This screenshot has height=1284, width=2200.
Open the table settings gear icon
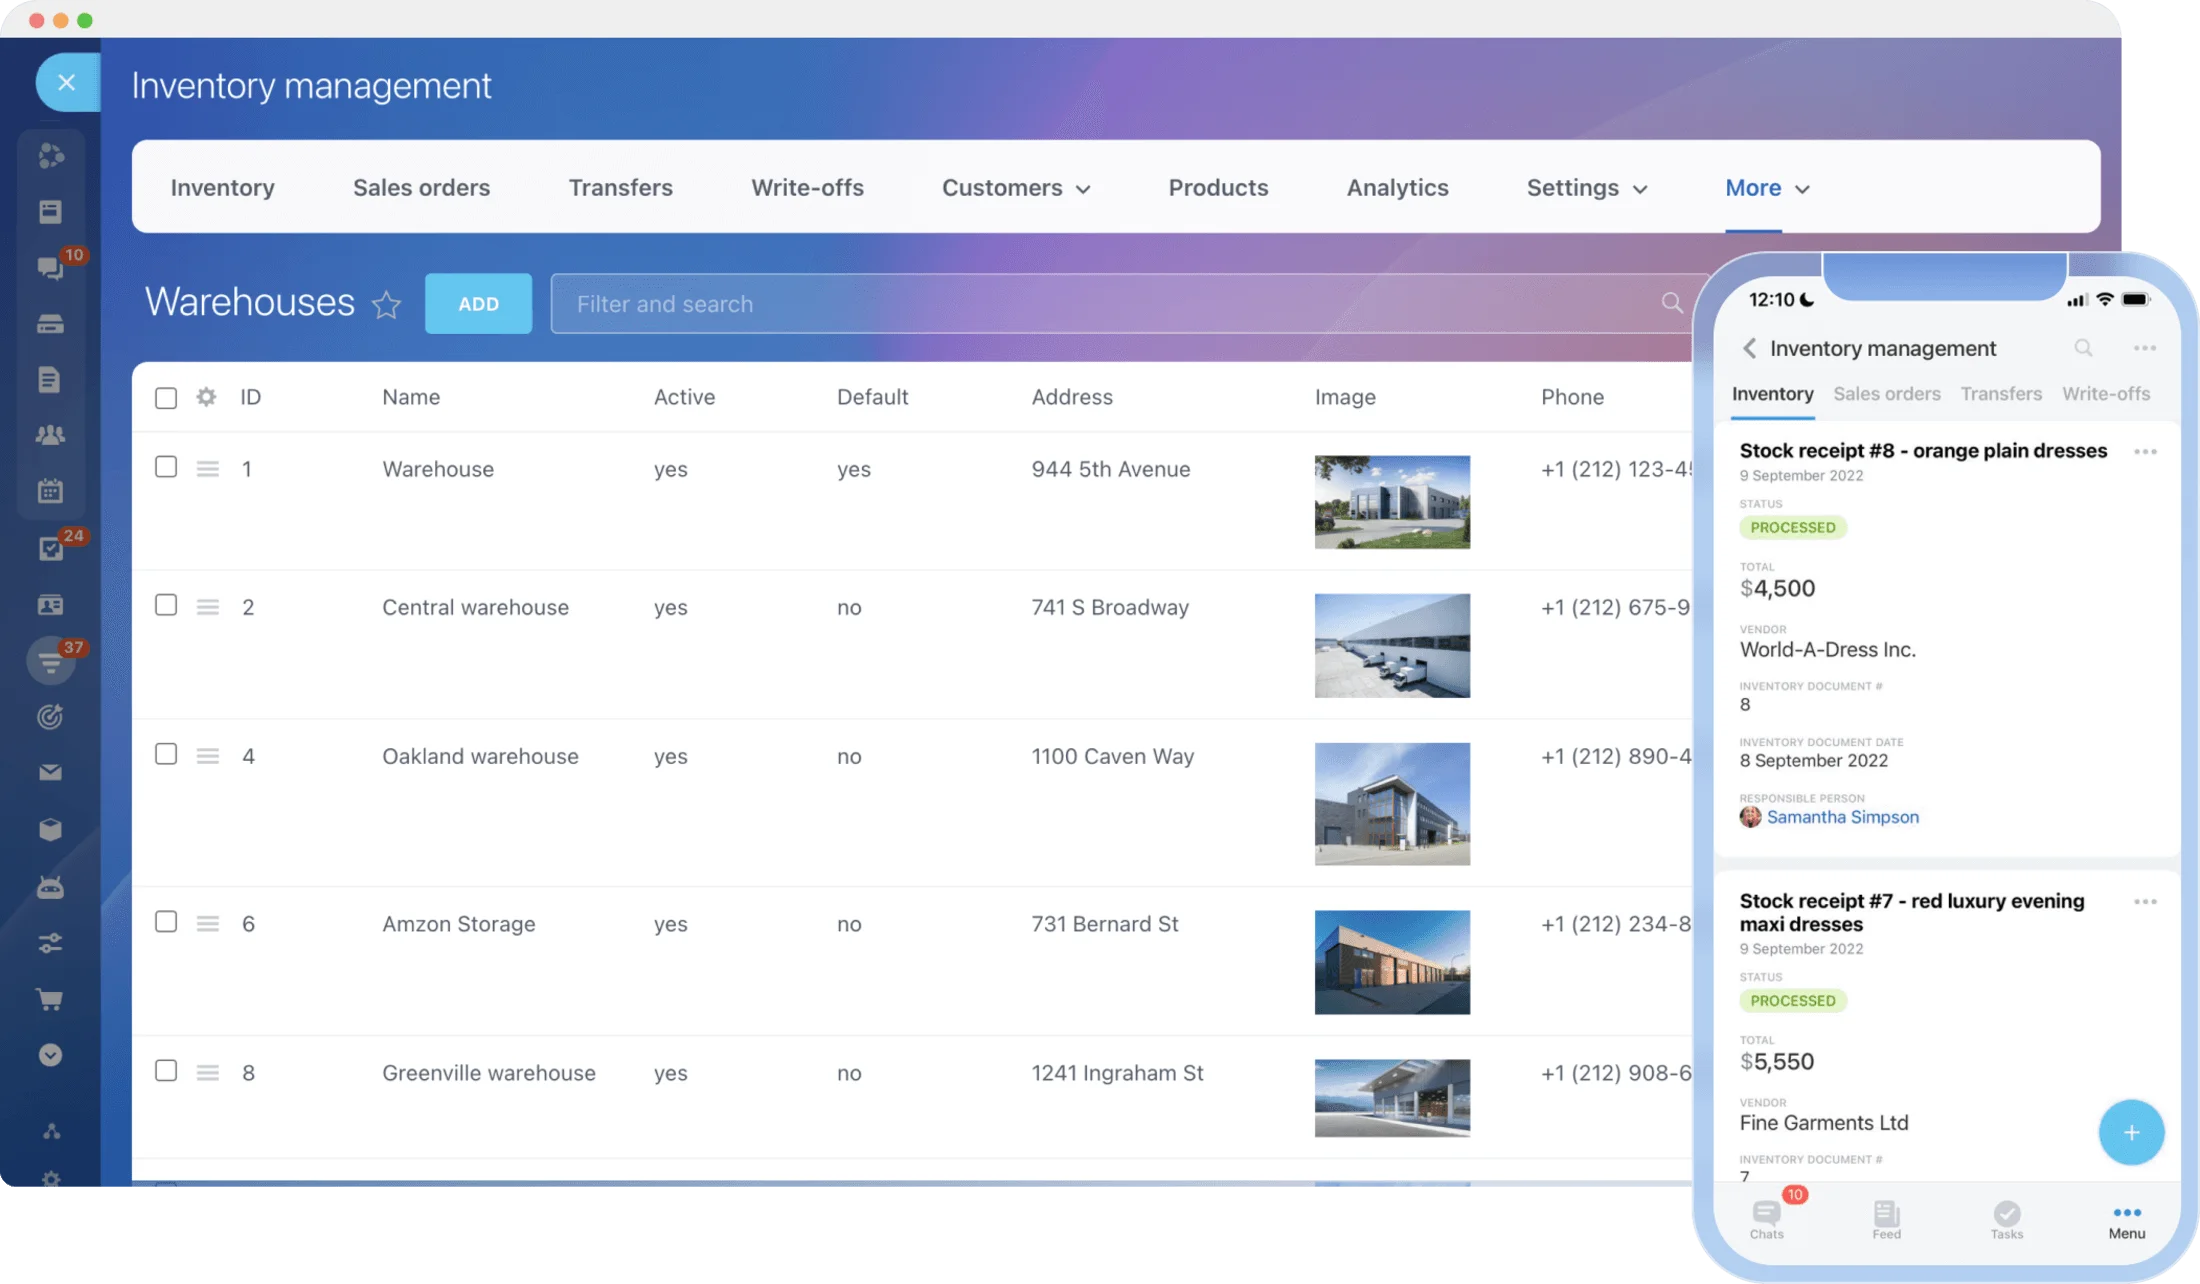click(x=206, y=397)
